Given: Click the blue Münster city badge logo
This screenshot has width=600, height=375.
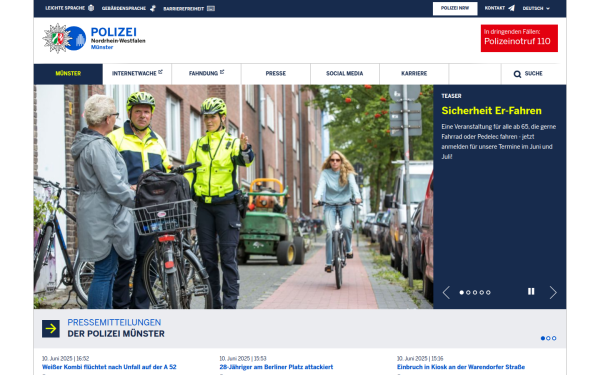Looking at the screenshot, I should (x=77, y=38).
